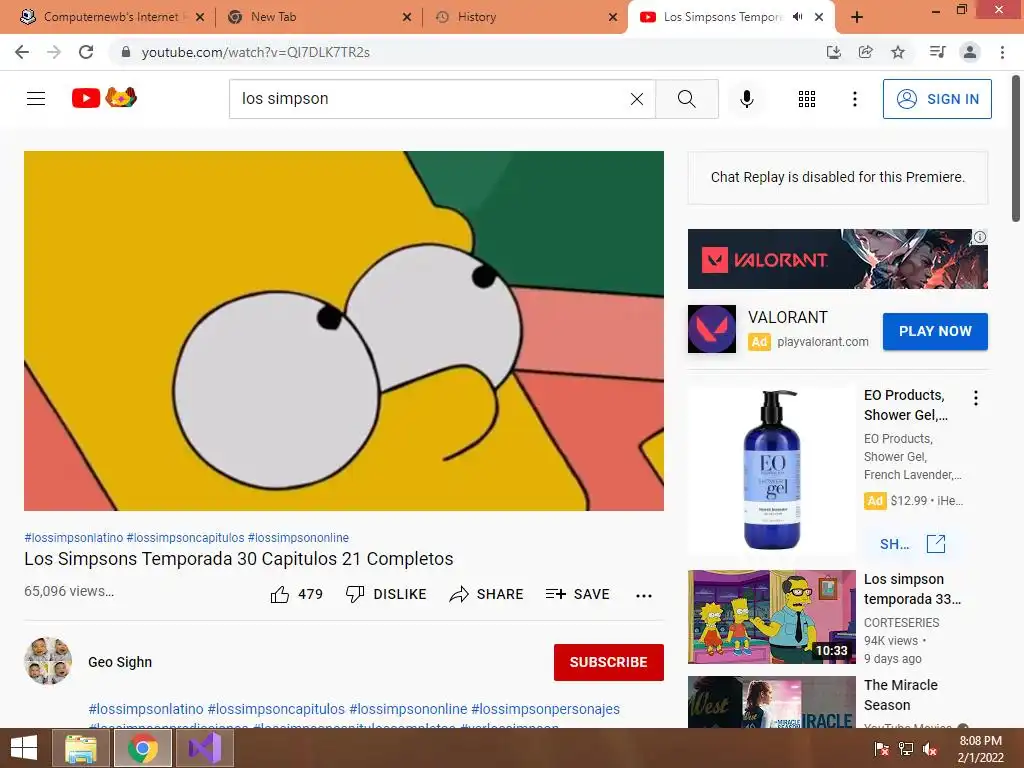The image size is (1024, 768).
Task: Click the #lossimpsoncapitulos hashtag above title
Action: click(x=185, y=537)
